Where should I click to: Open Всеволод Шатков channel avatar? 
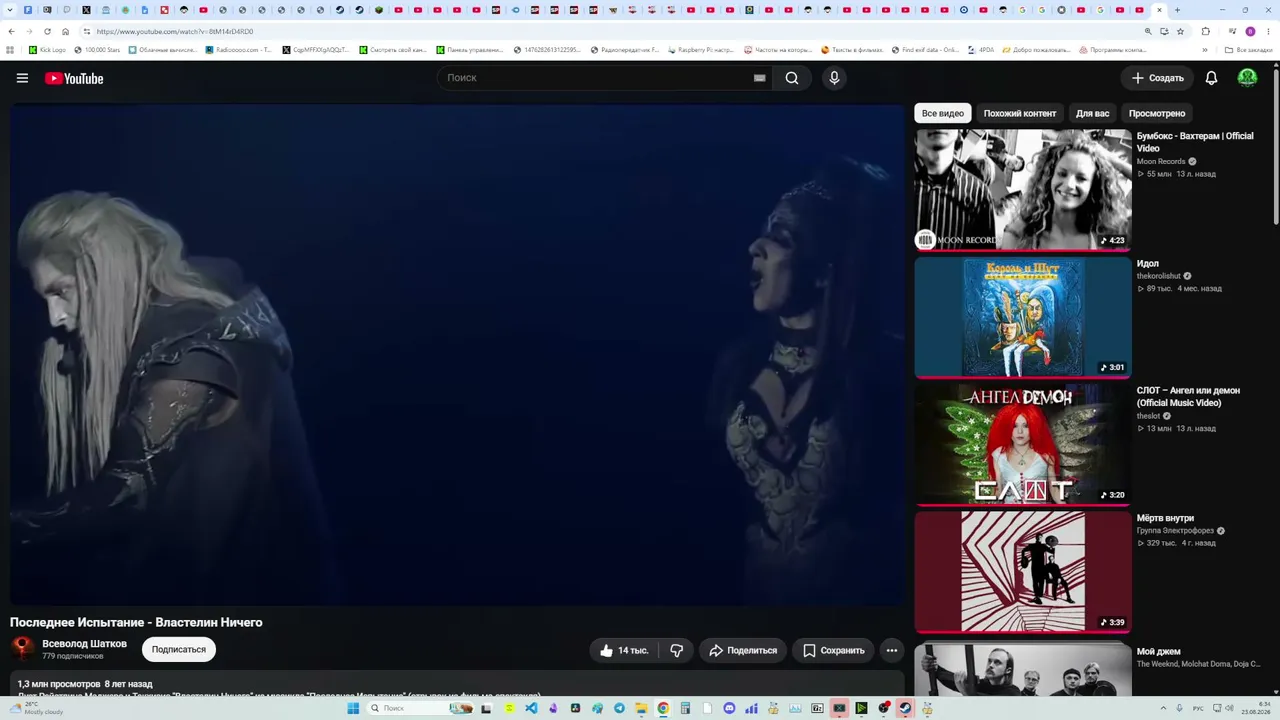click(x=22, y=648)
